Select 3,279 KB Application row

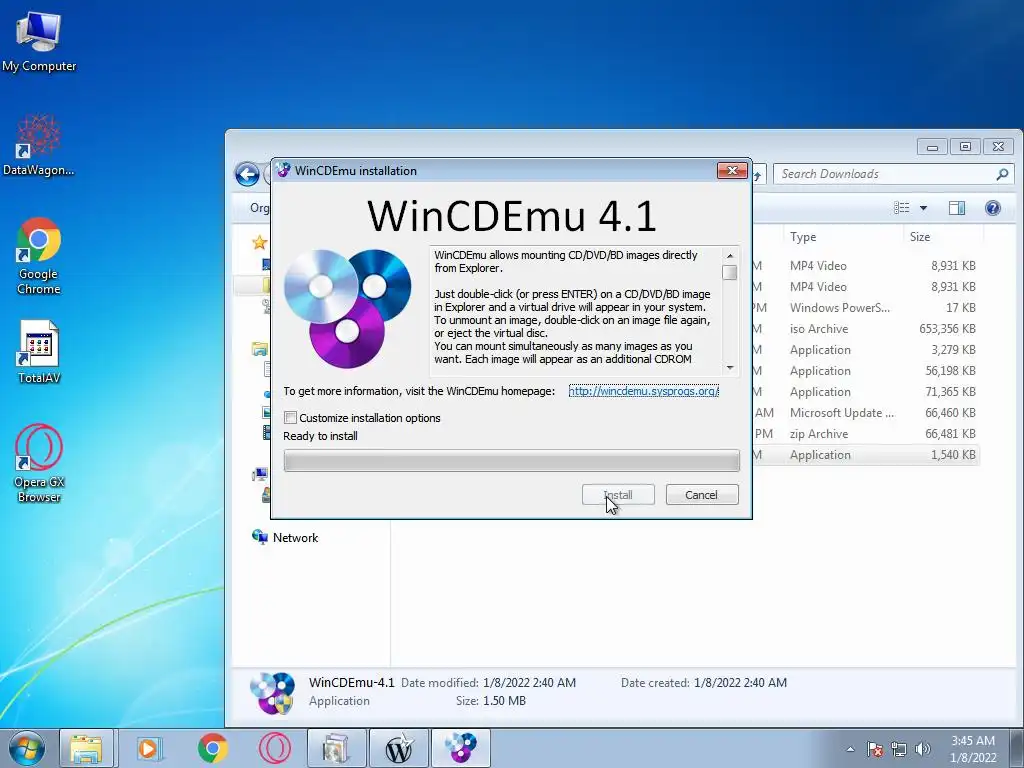click(x=865, y=349)
